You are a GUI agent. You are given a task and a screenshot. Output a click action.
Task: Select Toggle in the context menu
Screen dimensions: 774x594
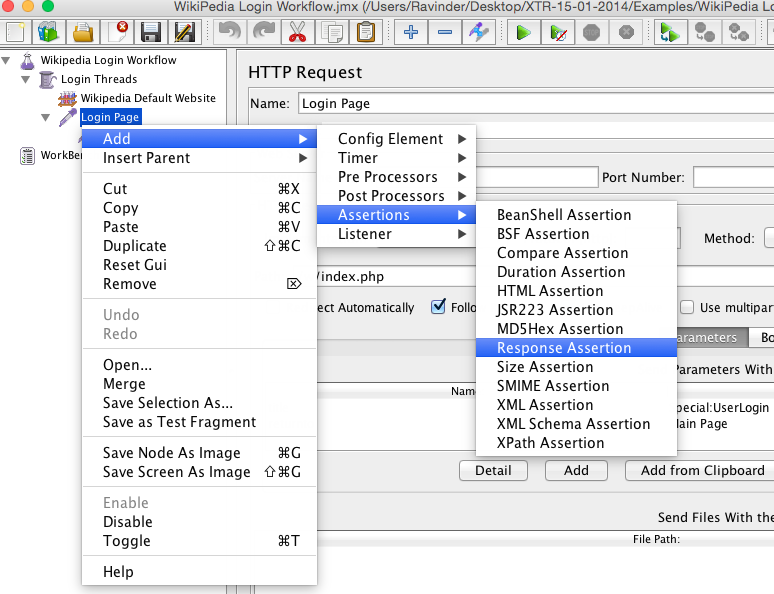[199, 541]
